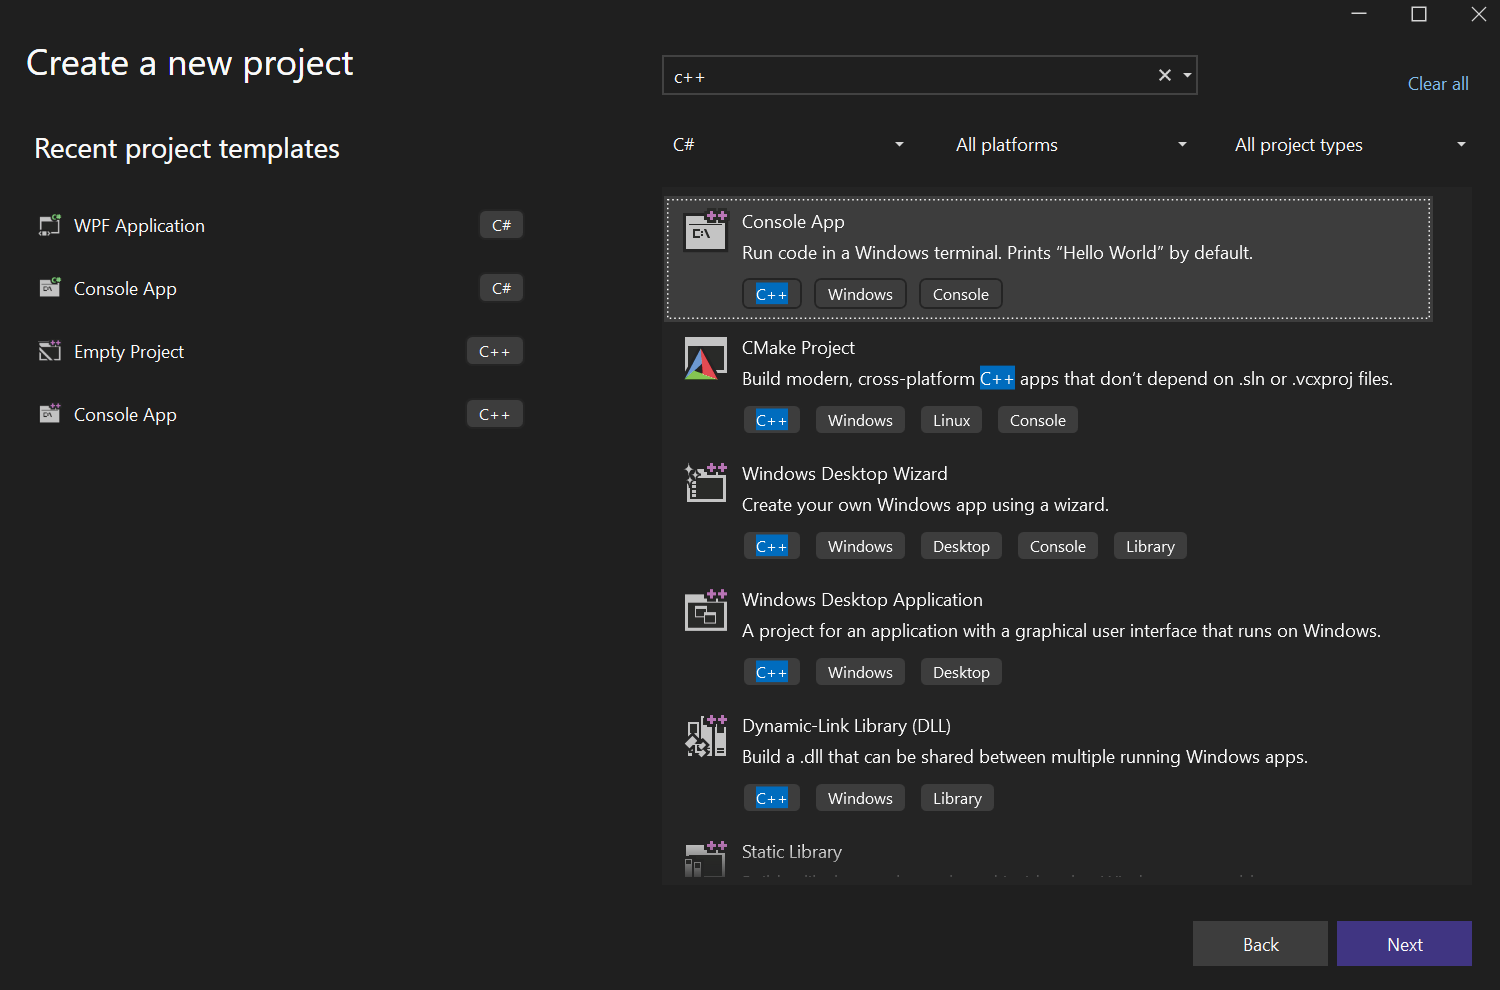This screenshot has width=1500, height=990.
Task: Click the Static Library template icon
Action: (x=705, y=860)
